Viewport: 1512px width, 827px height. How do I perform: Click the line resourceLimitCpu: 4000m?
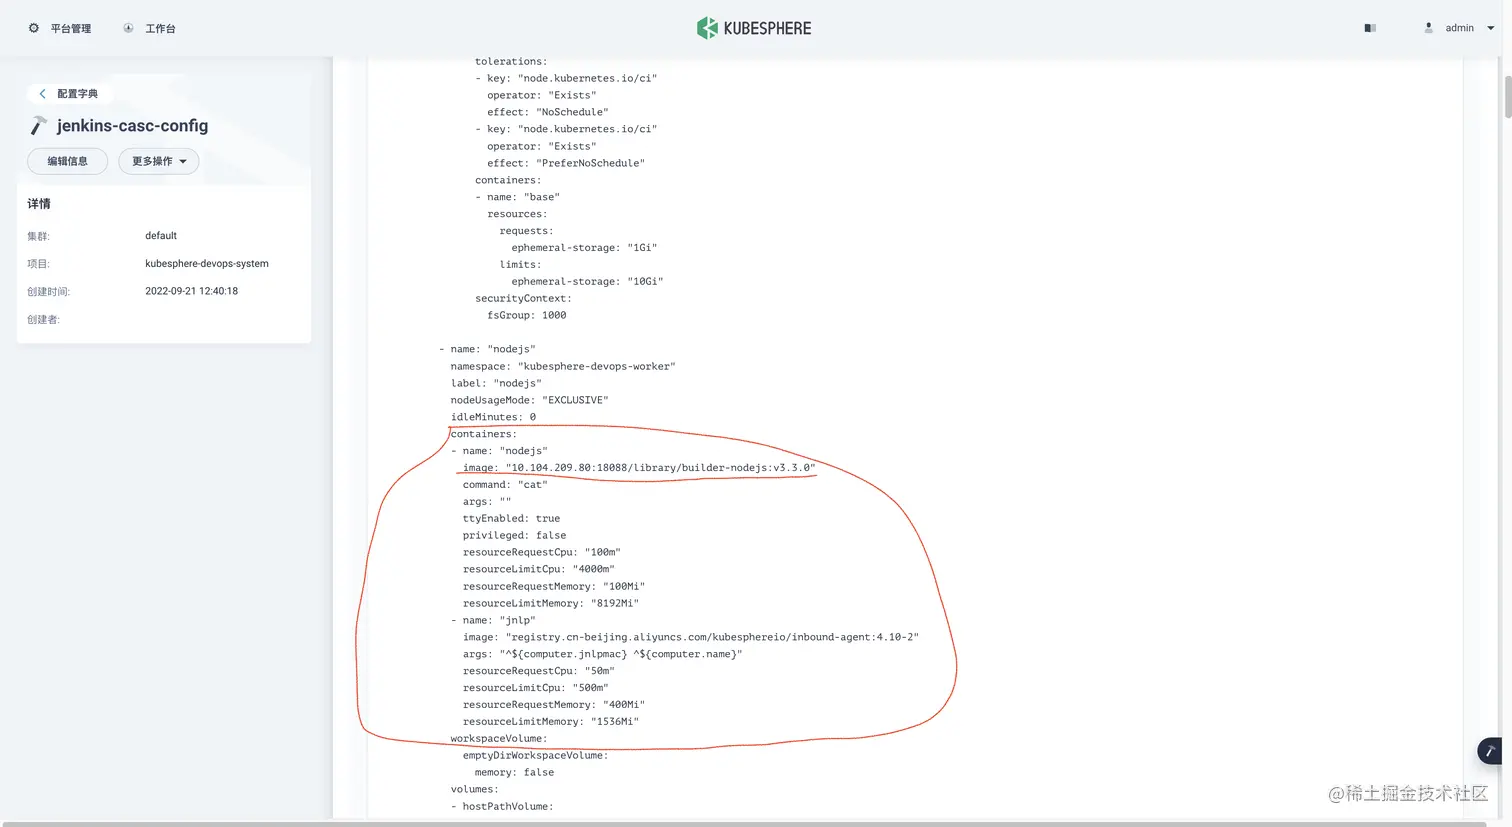pos(538,569)
